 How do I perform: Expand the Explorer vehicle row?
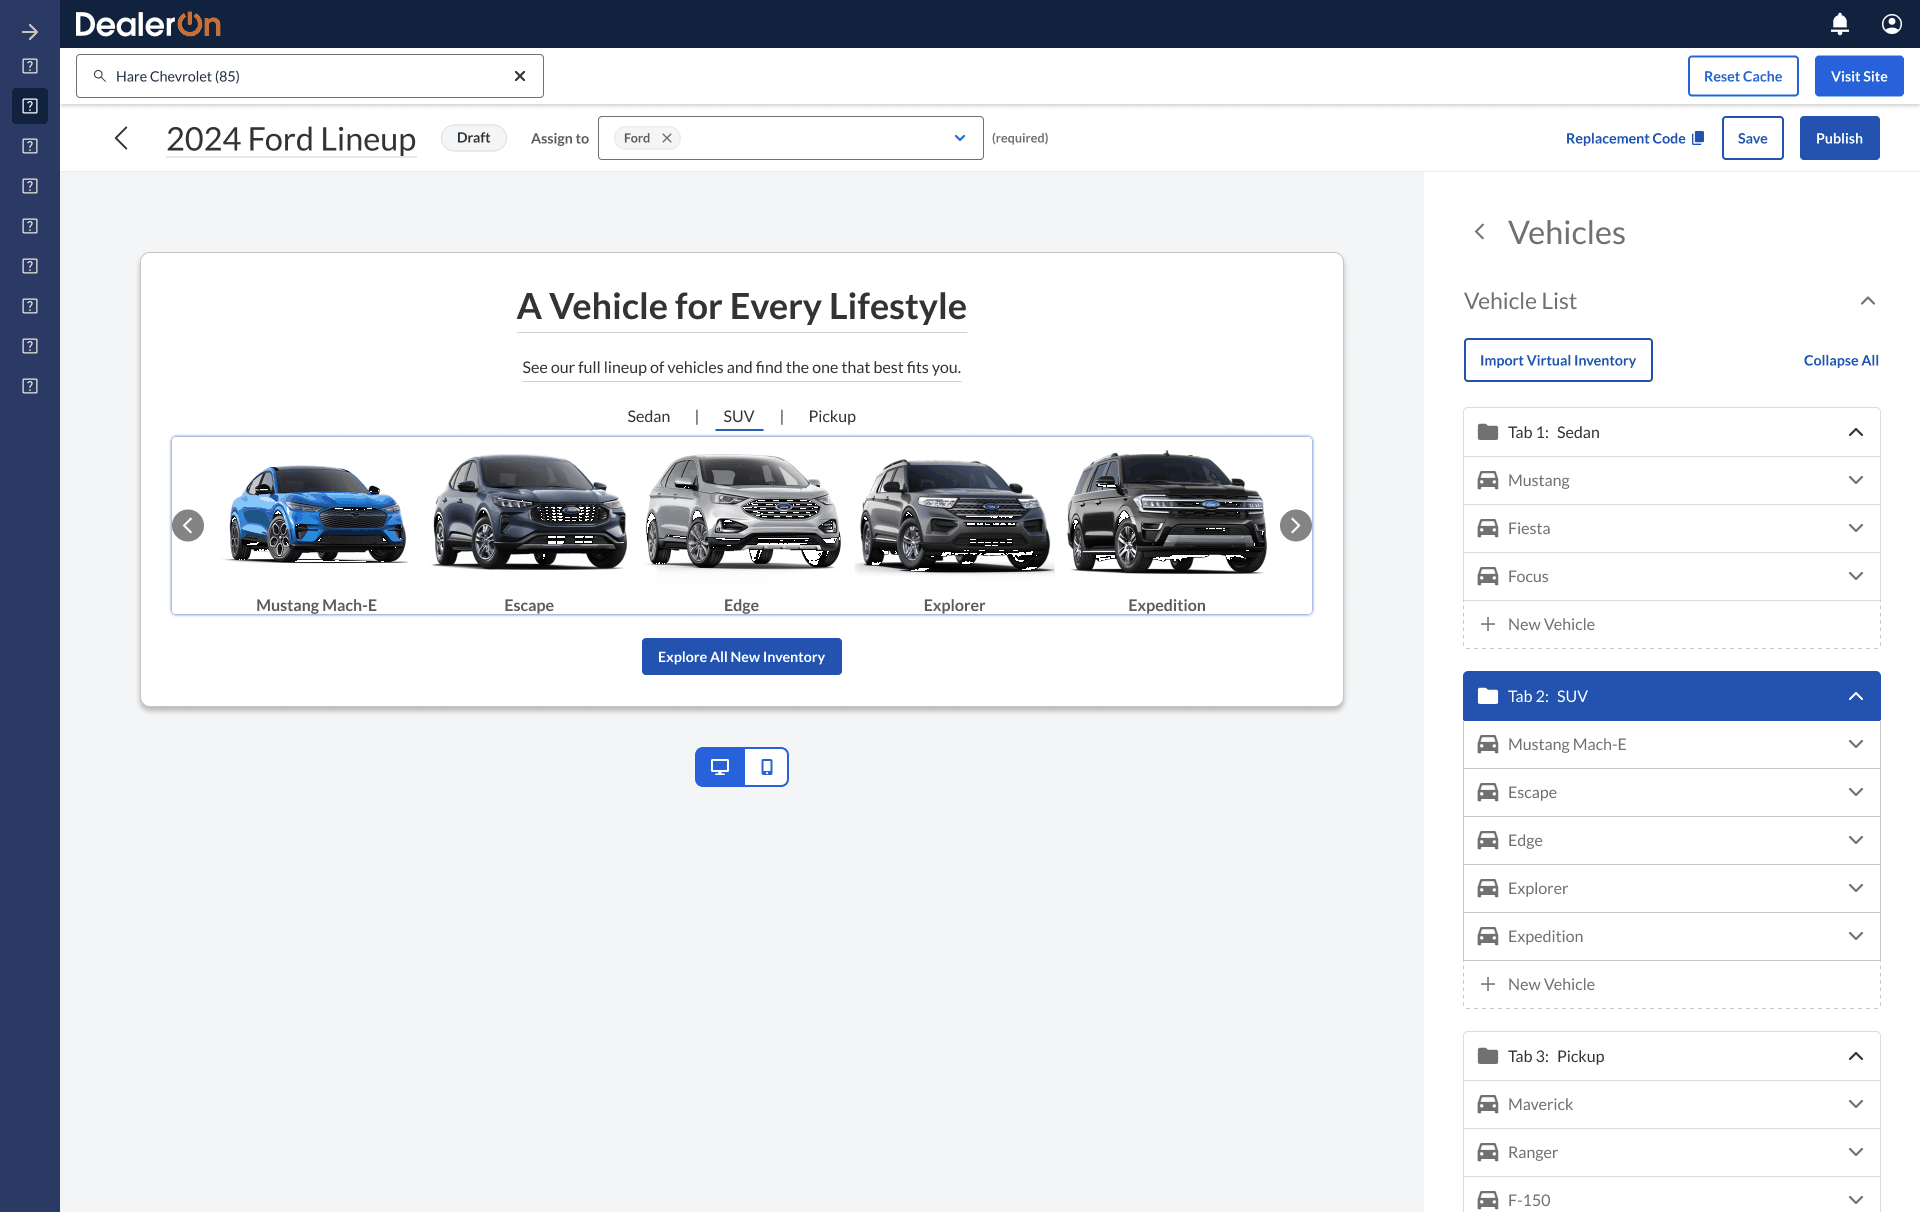point(1856,888)
